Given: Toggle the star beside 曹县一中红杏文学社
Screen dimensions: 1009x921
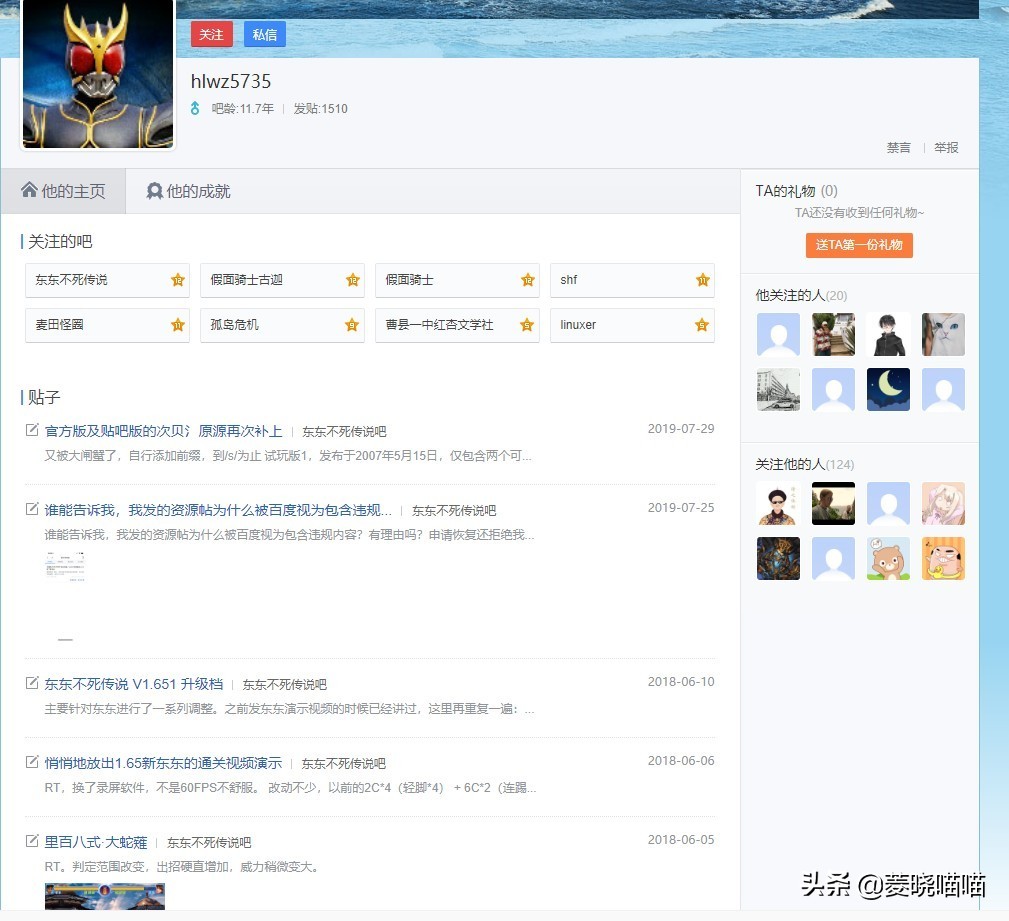Looking at the screenshot, I should 527,325.
